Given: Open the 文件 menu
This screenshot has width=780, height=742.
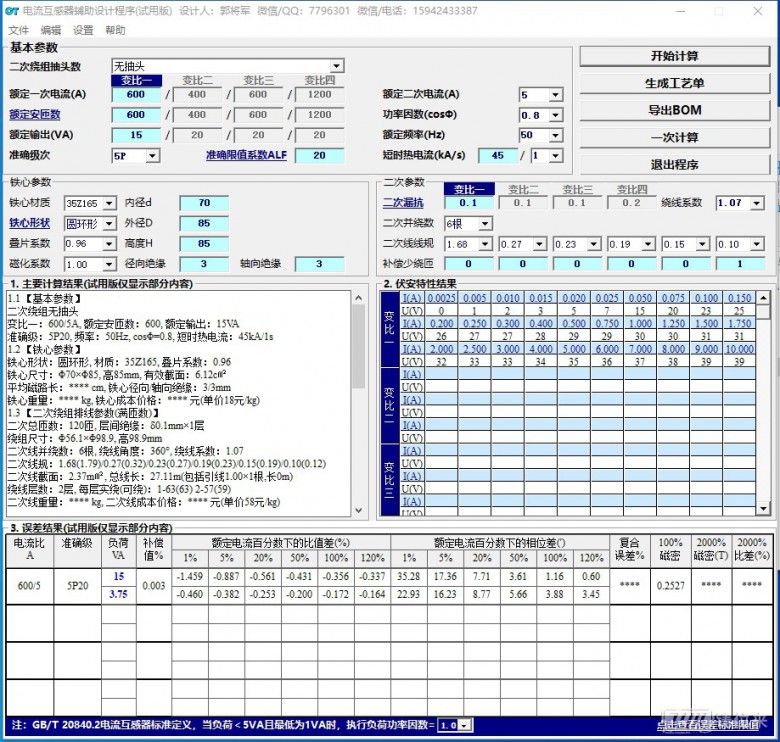Looking at the screenshot, I should [x=19, y=30].
